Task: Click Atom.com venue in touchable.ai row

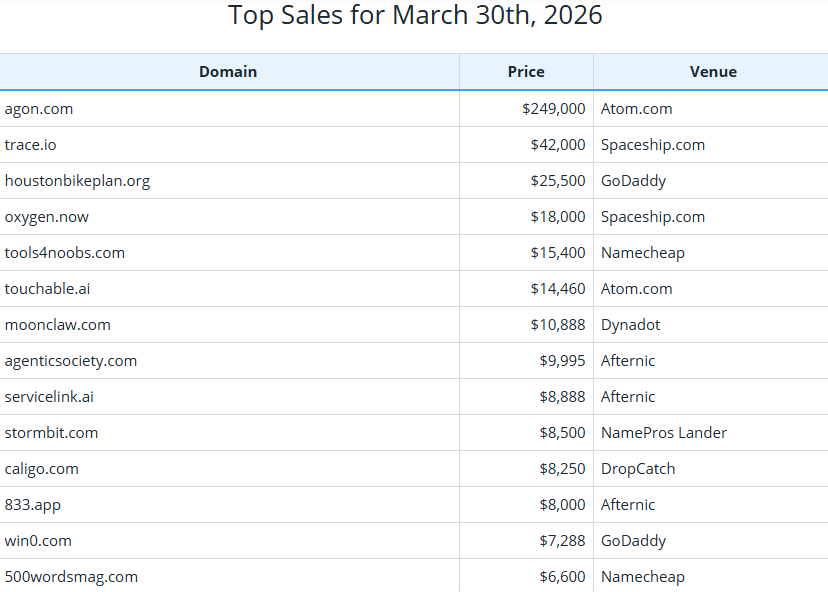Action: tap(637, 289)
